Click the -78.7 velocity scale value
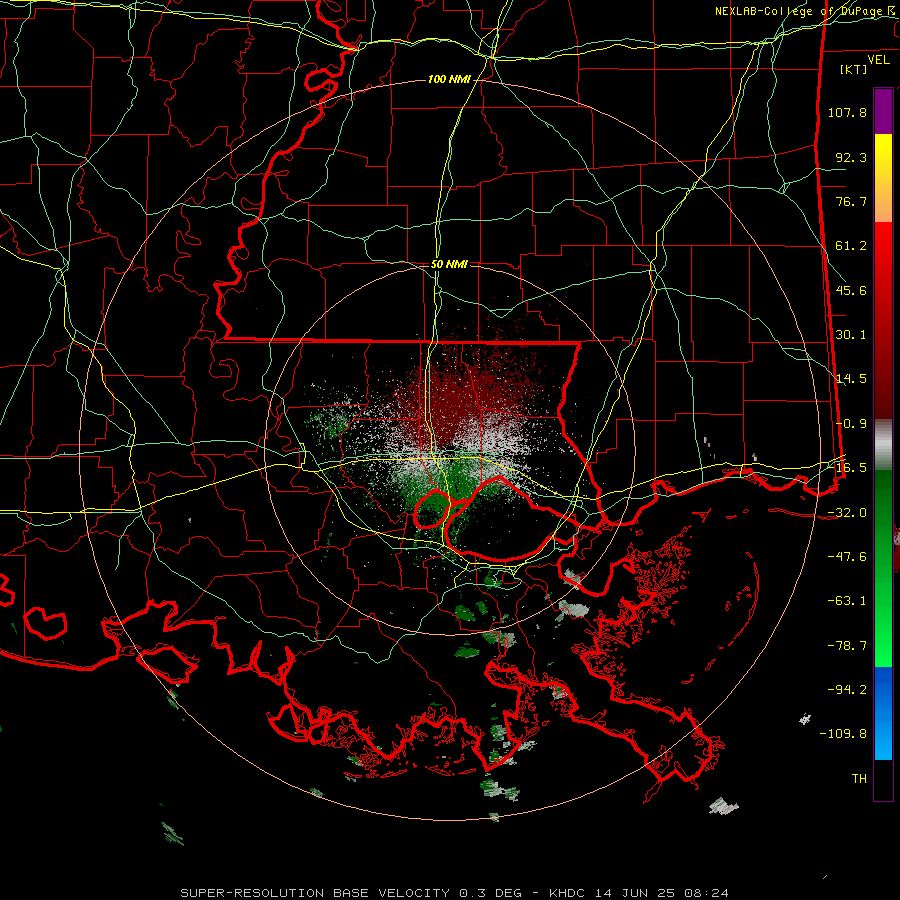Viewport: 900px width, 900px height. pyautogui.click(x=847, y=646)
